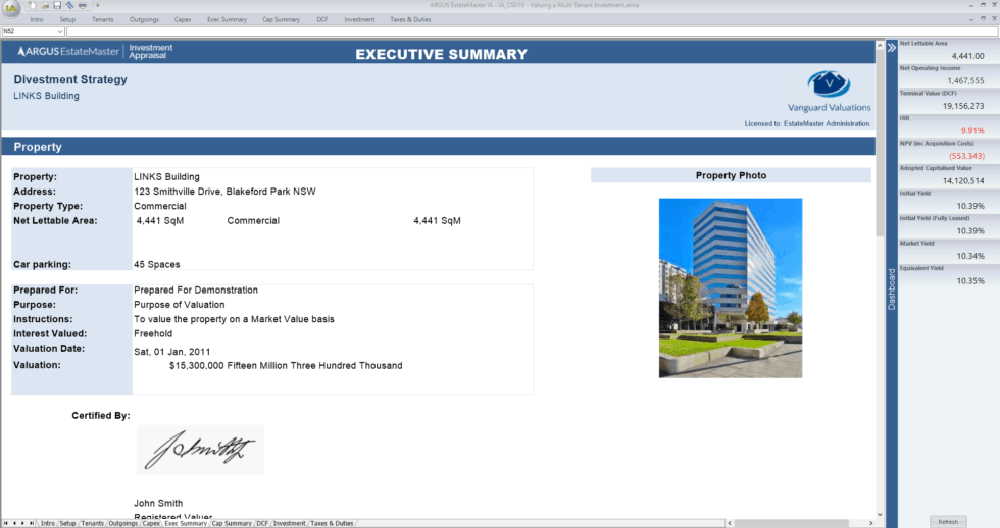
Task: Click the vertical Dashboard label strip
Action: click(x=892, y=289)
